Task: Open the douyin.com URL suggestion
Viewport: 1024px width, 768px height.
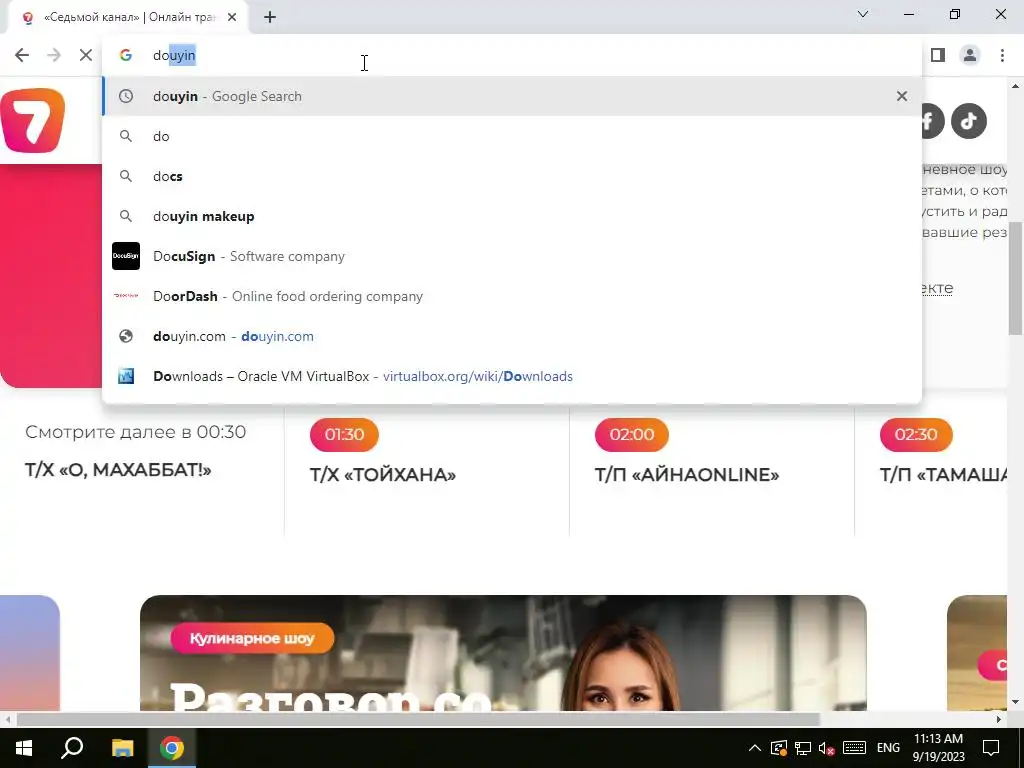Action: pos(512,336)
